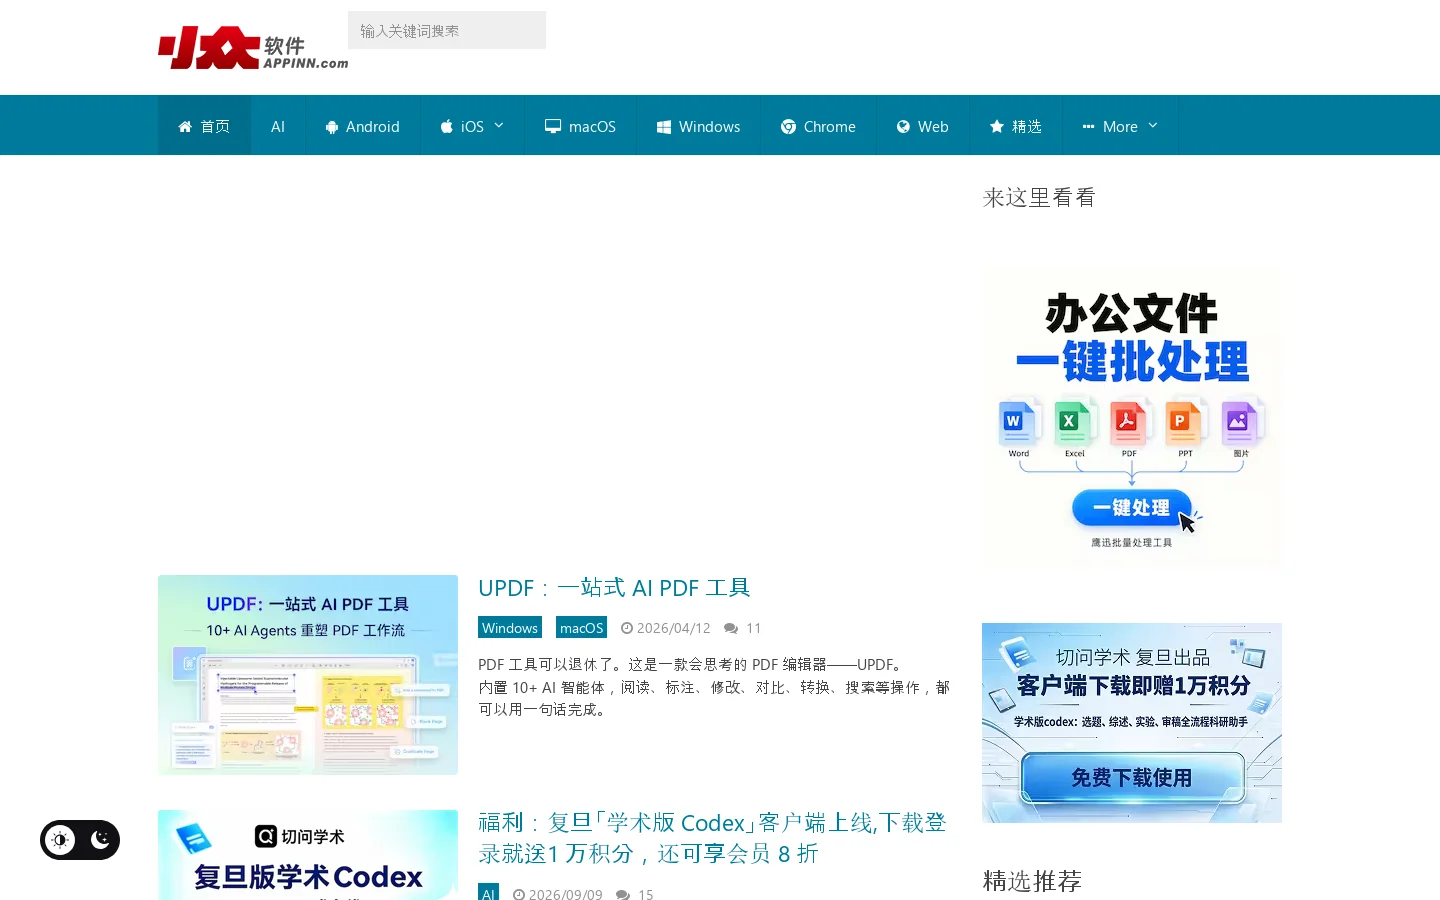Click the Windows logo icon
The image size is (1440, 900).
663,127
